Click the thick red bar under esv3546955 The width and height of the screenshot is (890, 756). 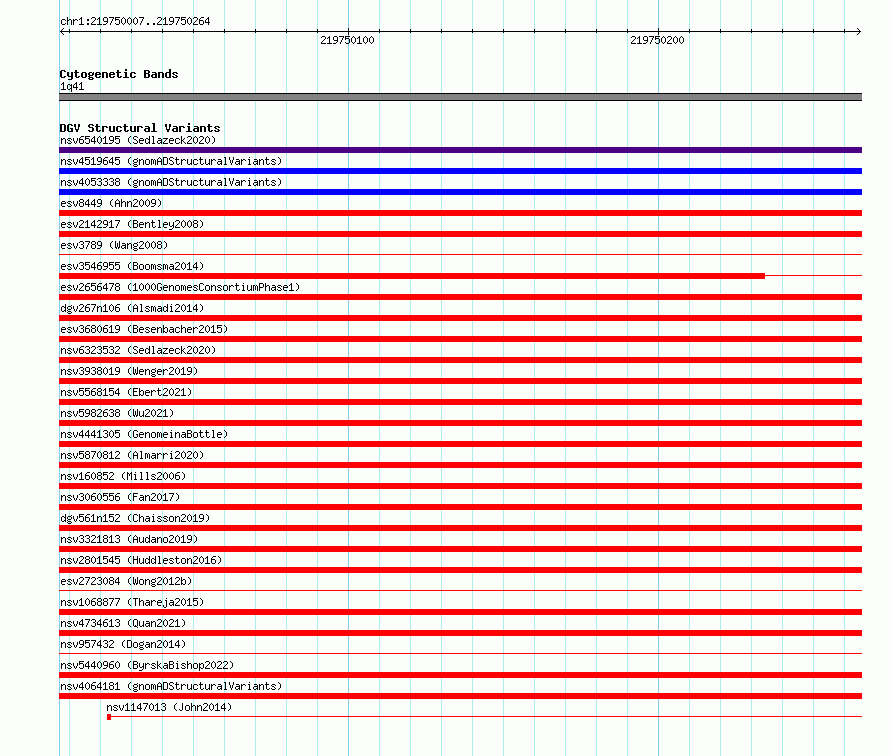[412, 276]
